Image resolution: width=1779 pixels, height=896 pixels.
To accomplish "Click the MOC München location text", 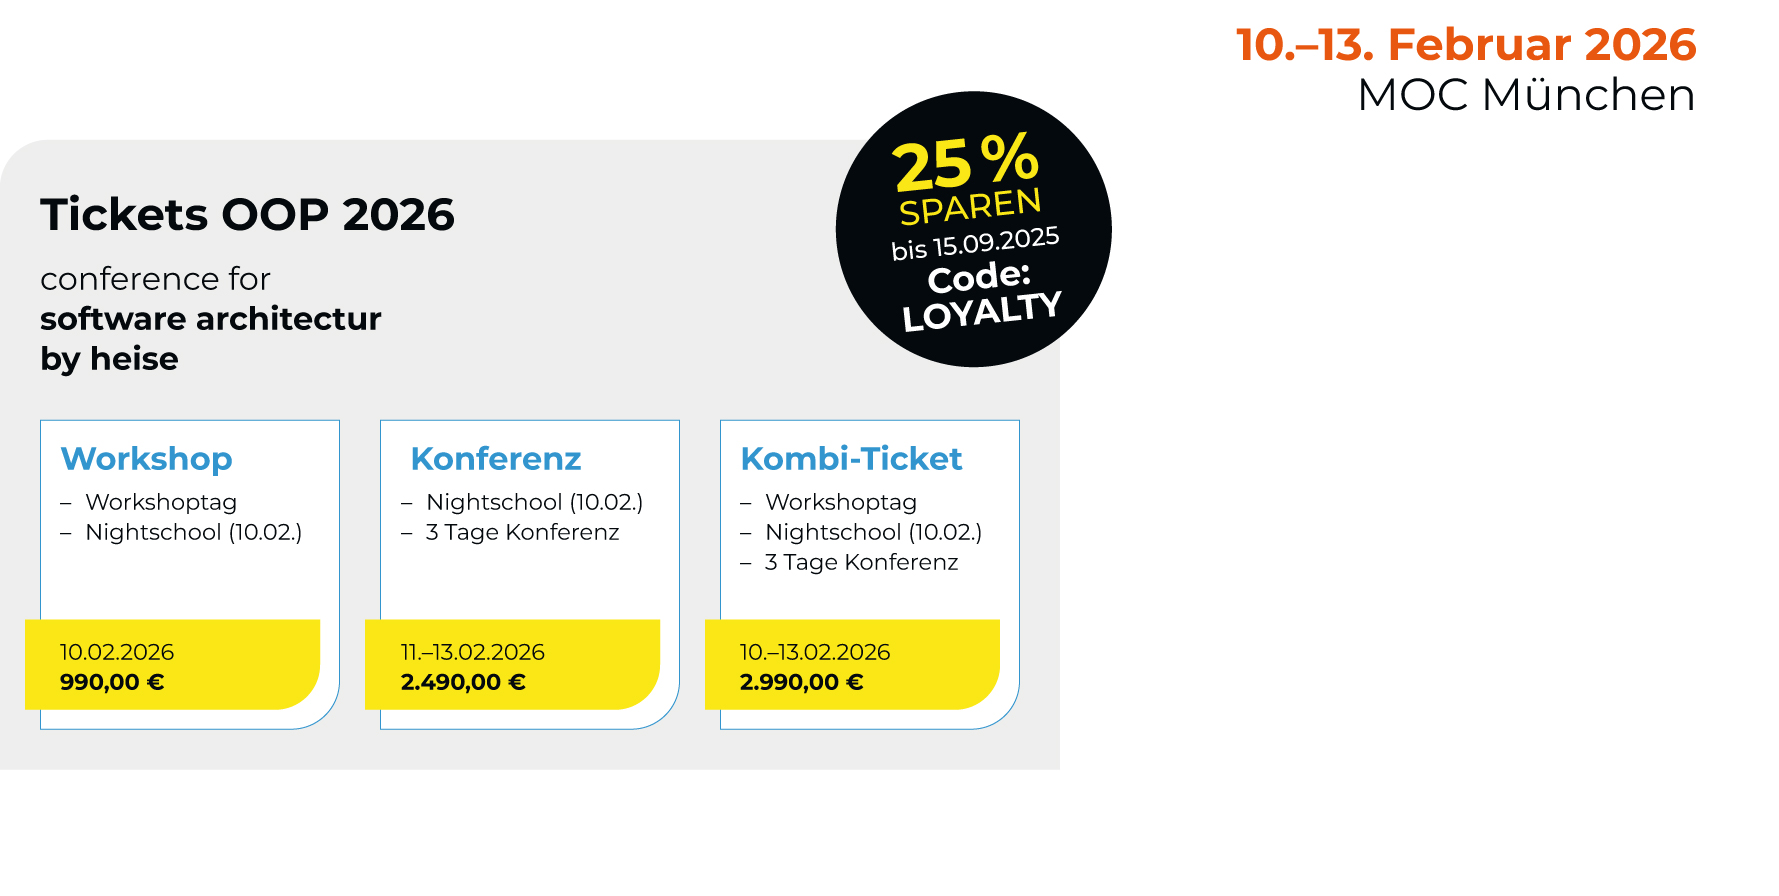I will pyautogui.click(x=1526, y=96).
